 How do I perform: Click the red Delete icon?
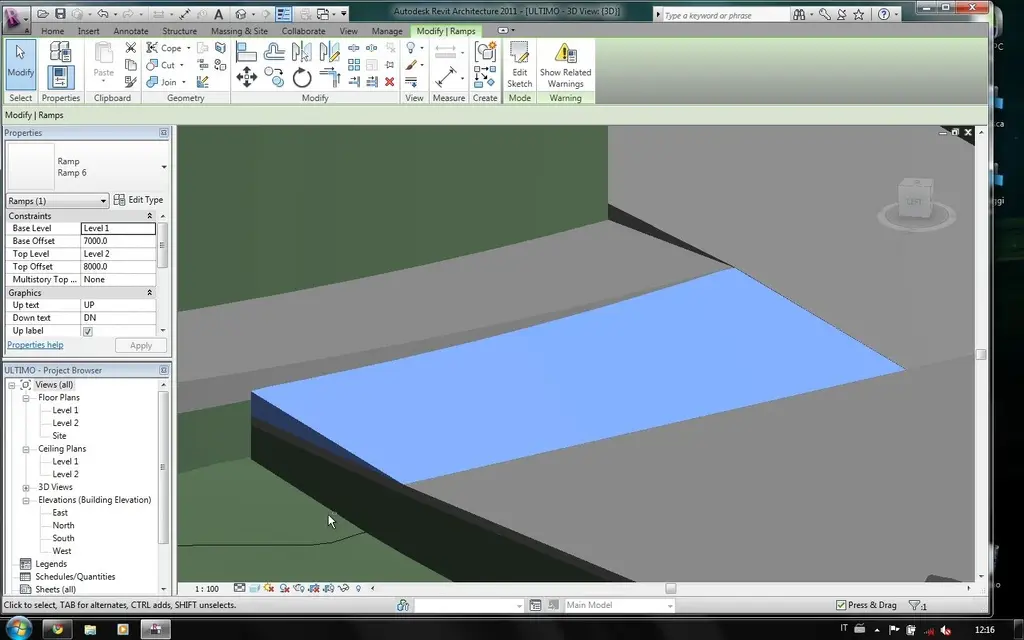389,82
